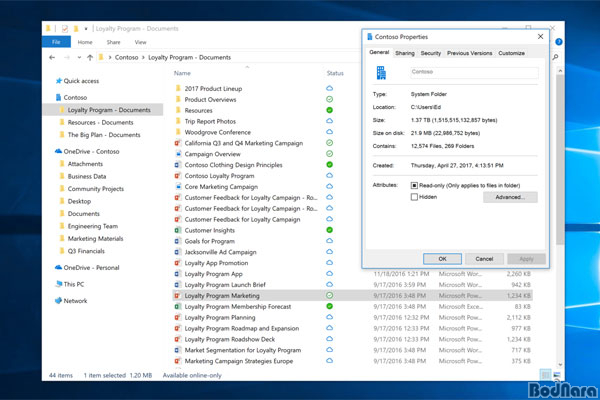Go back with the Back arrow
This screenshot has height=400, width=600.
coord(52,57)
